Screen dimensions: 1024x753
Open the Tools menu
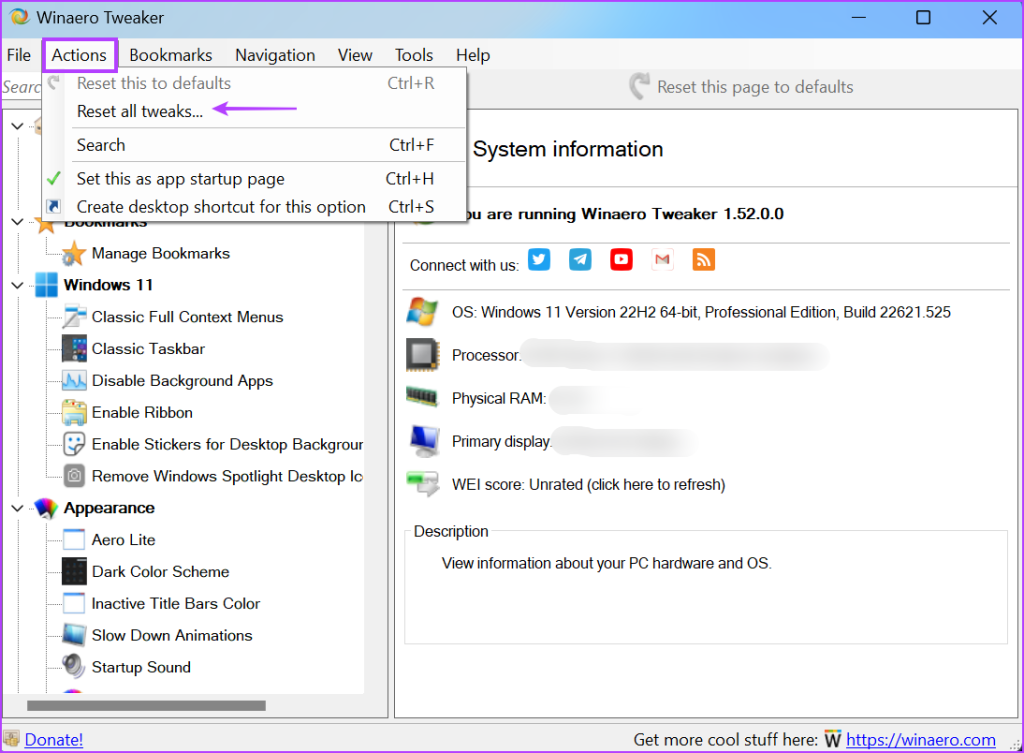tap(413, 55)
